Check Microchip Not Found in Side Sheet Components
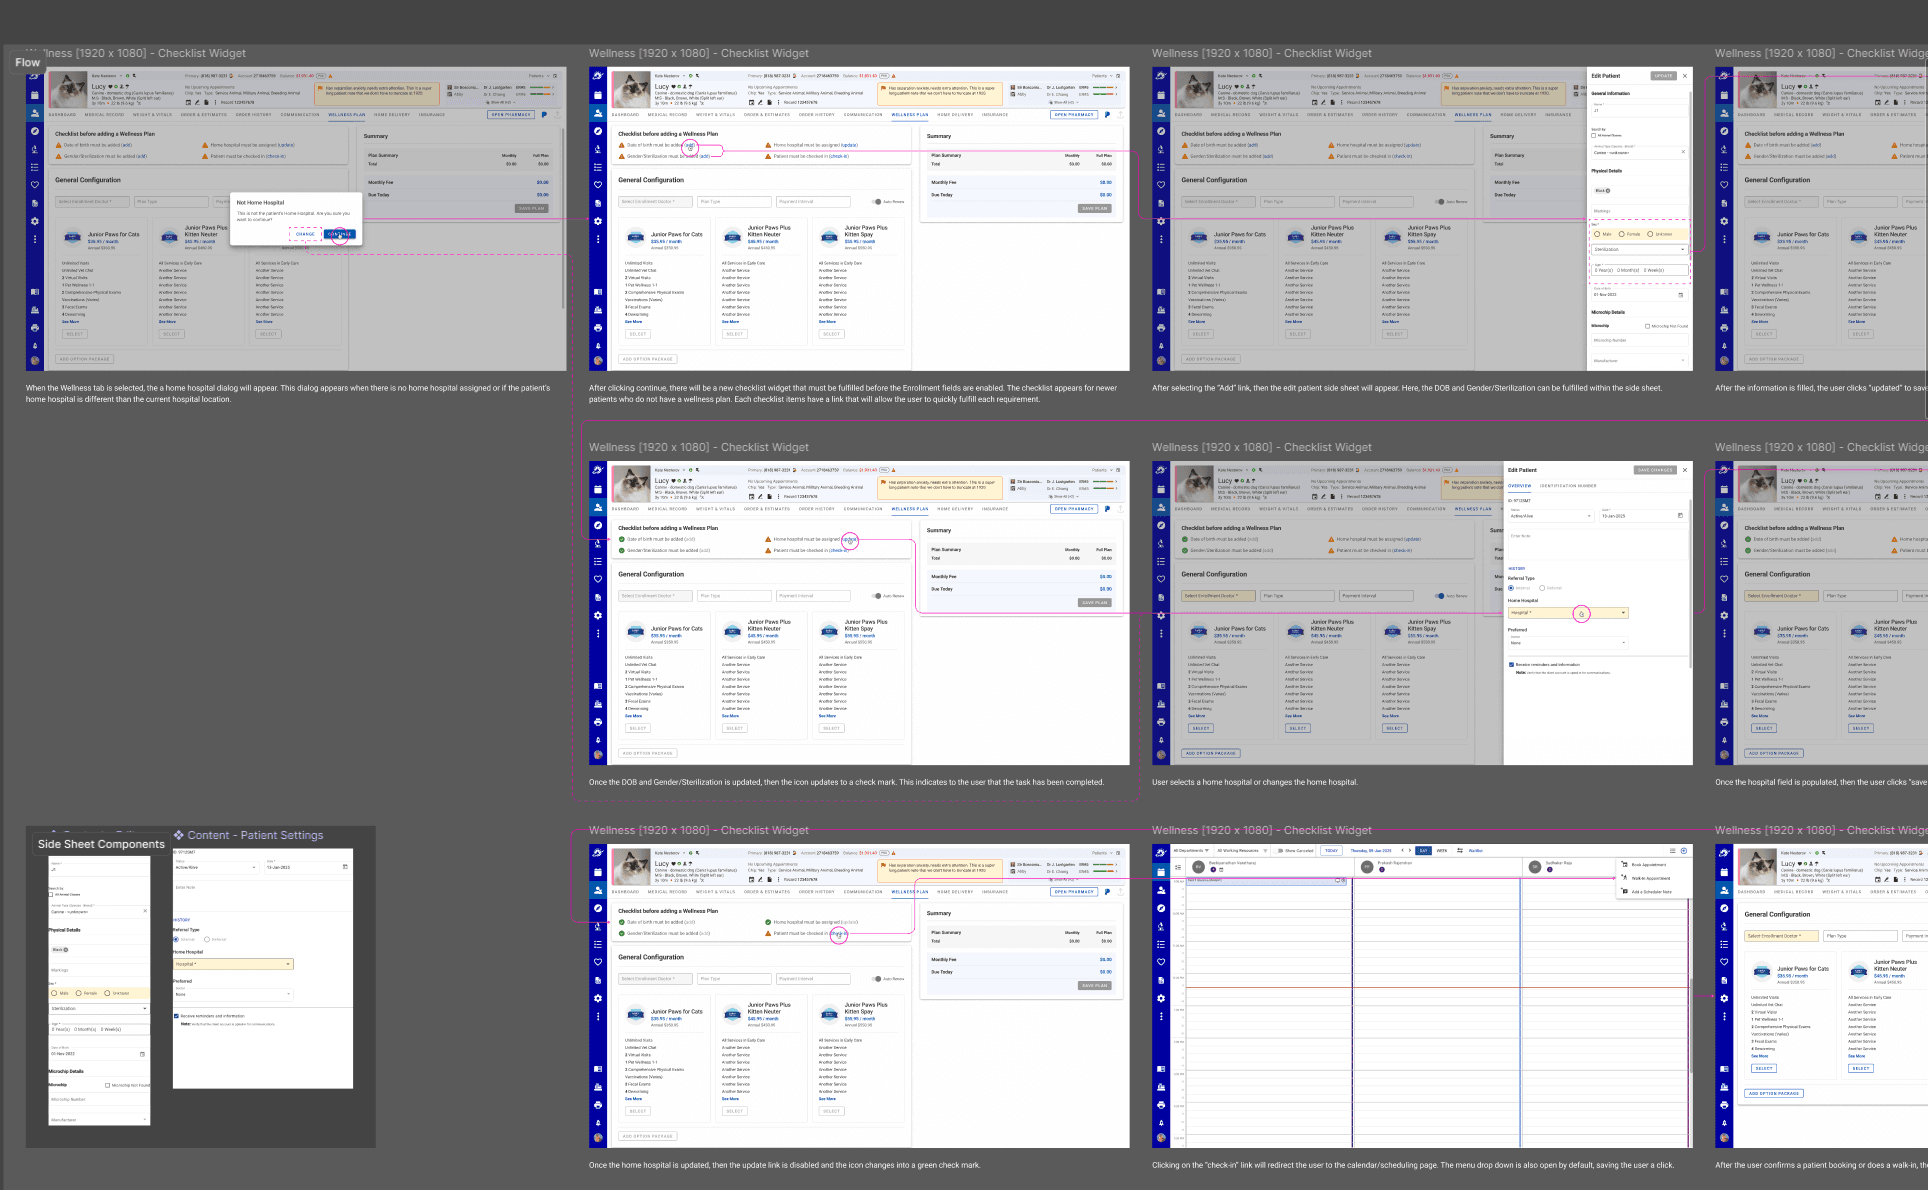The height and width of the screenshot is (1190, 1928). 108,1085
